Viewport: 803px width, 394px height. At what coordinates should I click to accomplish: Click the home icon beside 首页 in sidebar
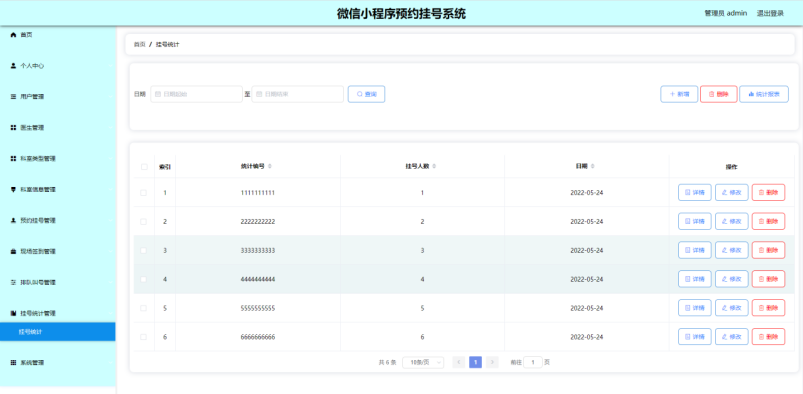click(x=14, y=34)
